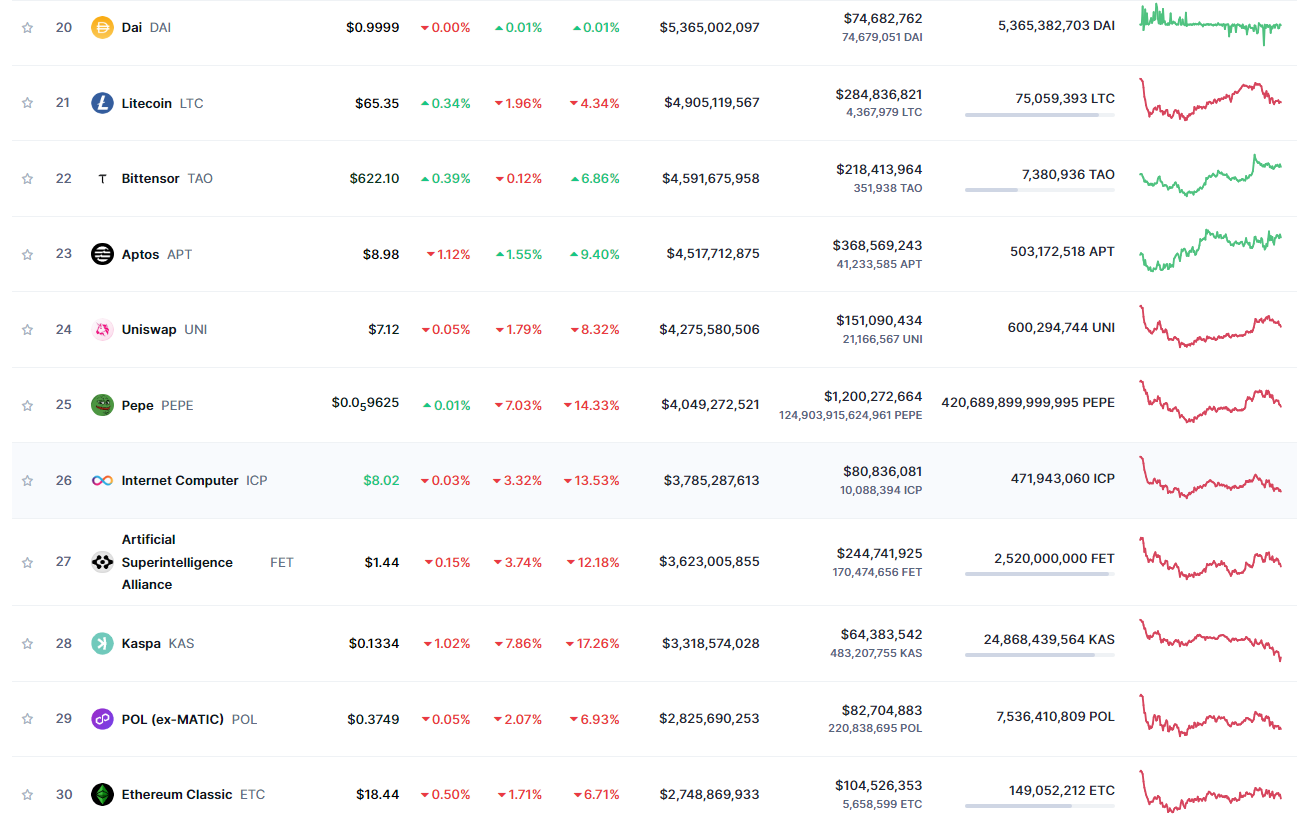1310x824 pixels.
Task: Star the Ethereum Classic row
Action: tap(27, 794)
